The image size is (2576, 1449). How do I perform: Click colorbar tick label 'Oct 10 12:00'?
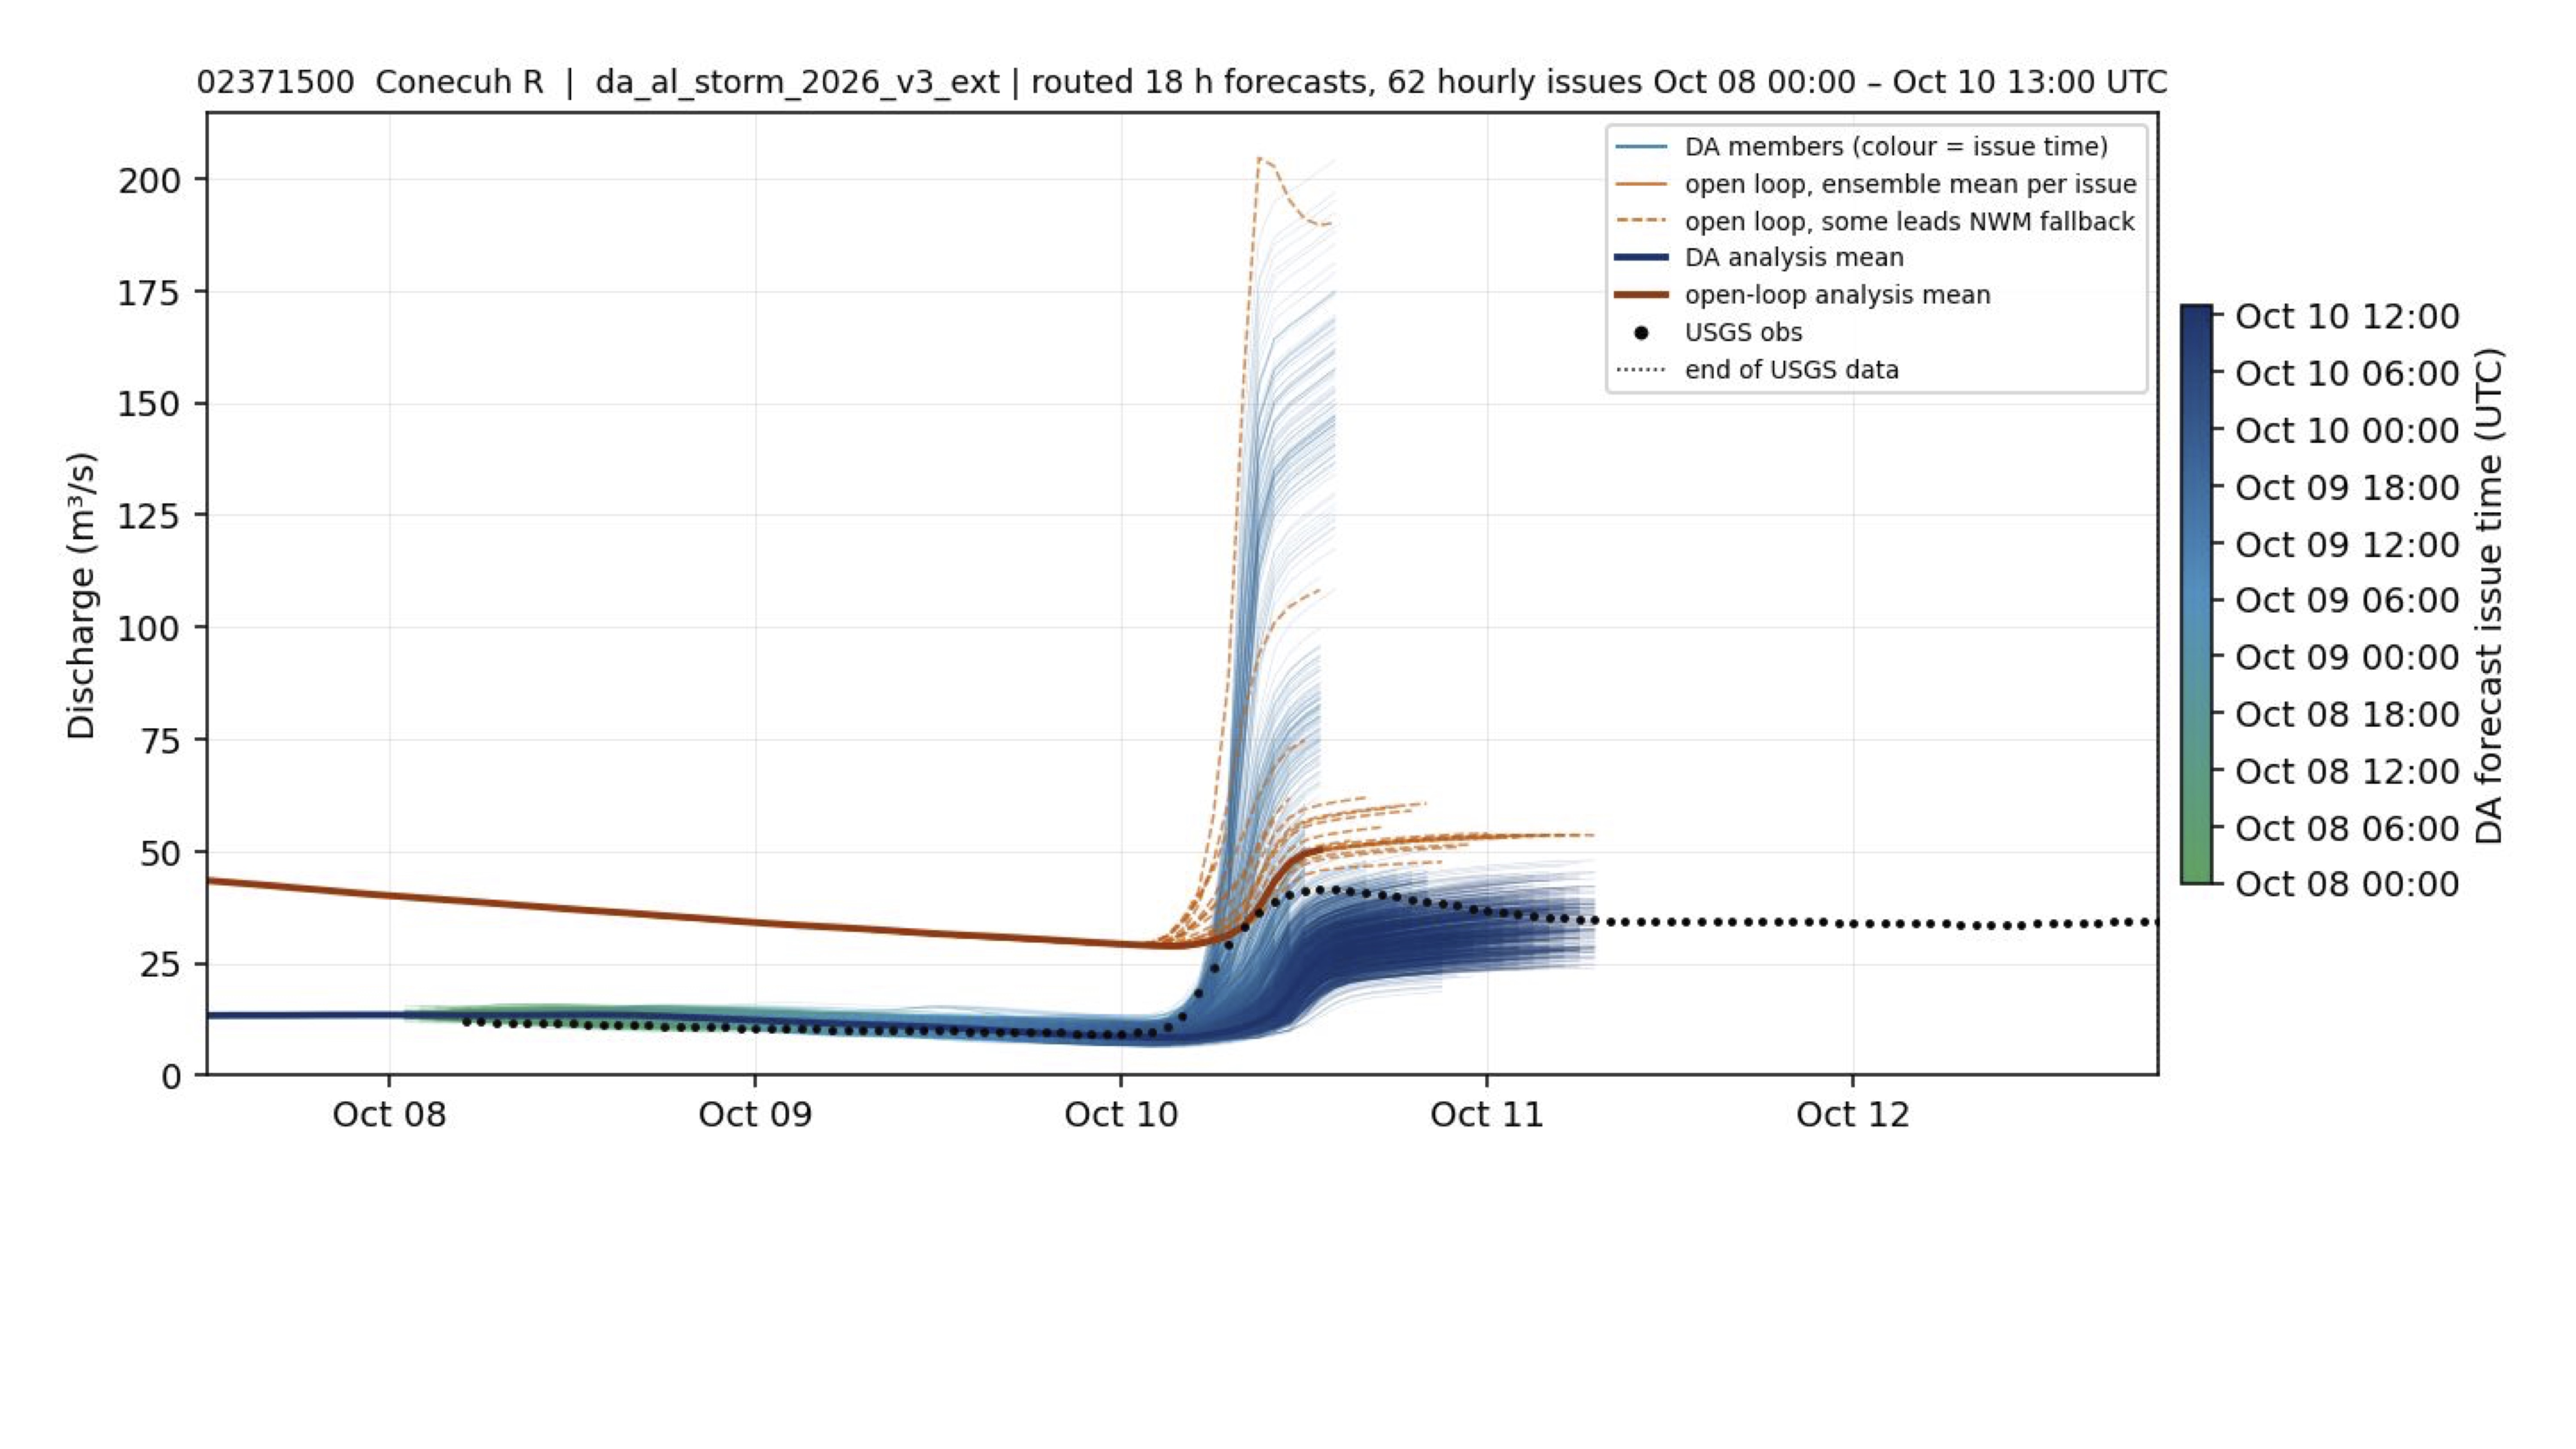coord(2347,316)
